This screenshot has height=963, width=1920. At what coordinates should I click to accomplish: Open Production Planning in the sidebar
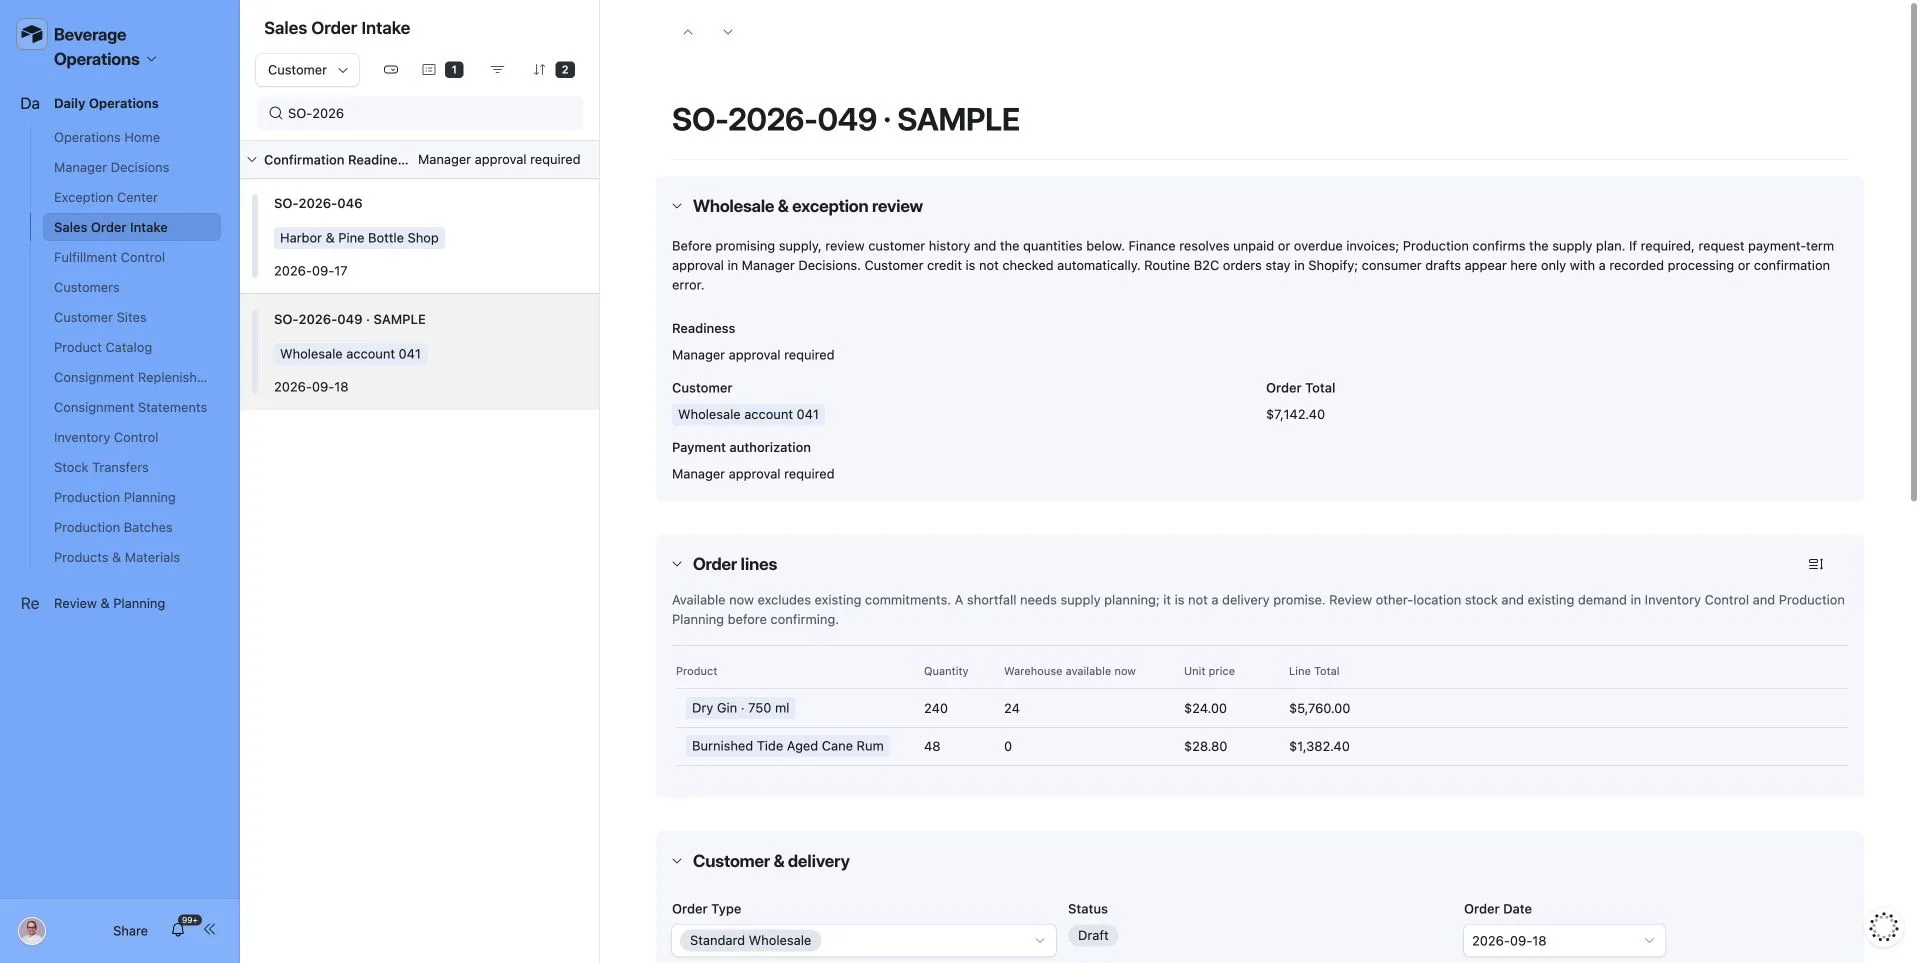click(x=115, y=497)
